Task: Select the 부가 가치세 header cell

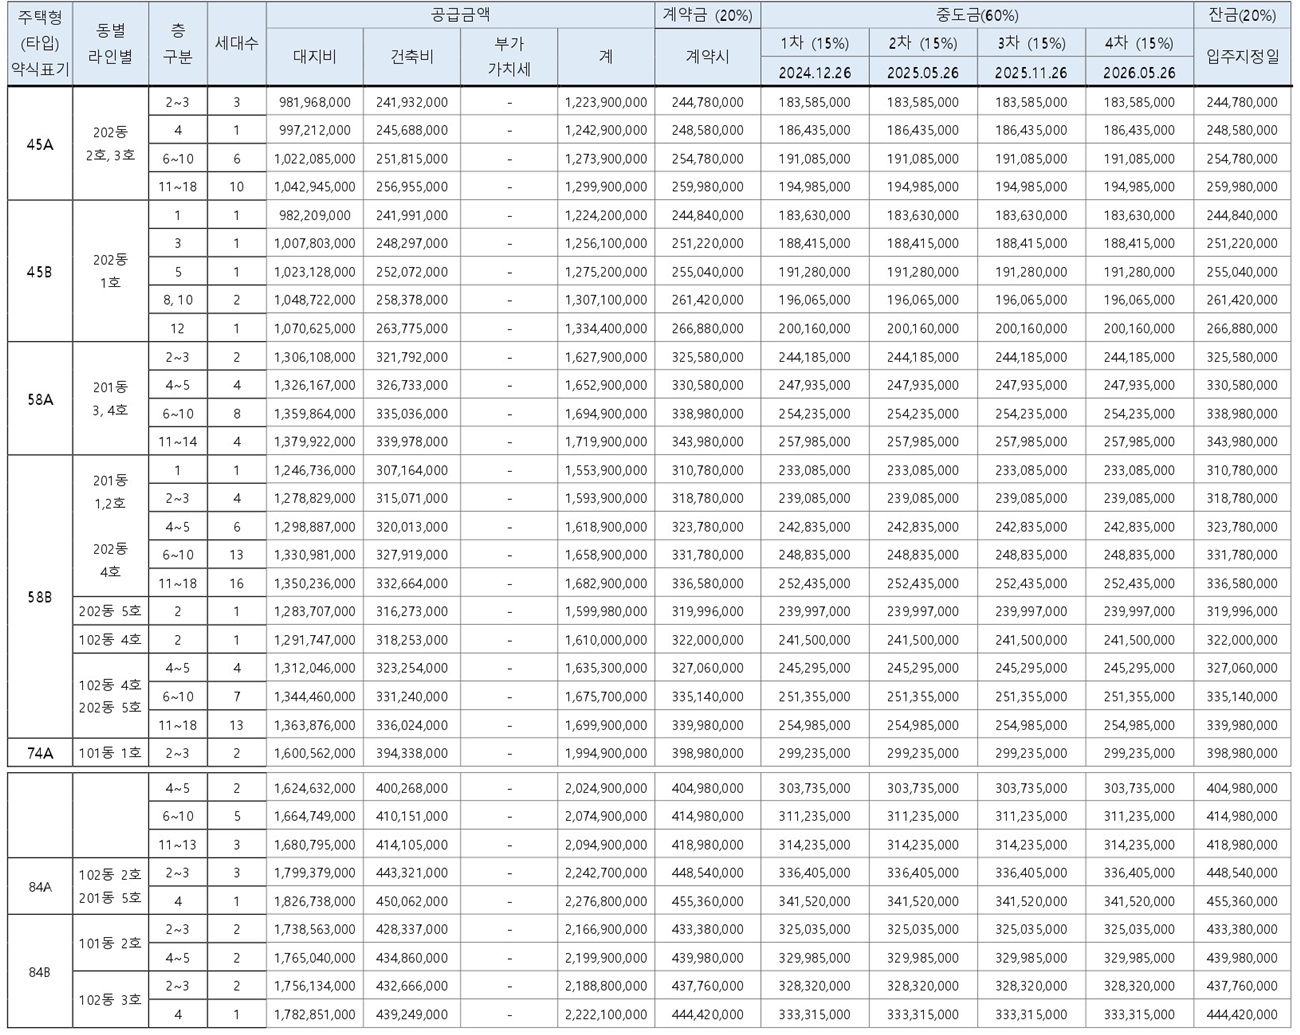Action: coord(508,57)
